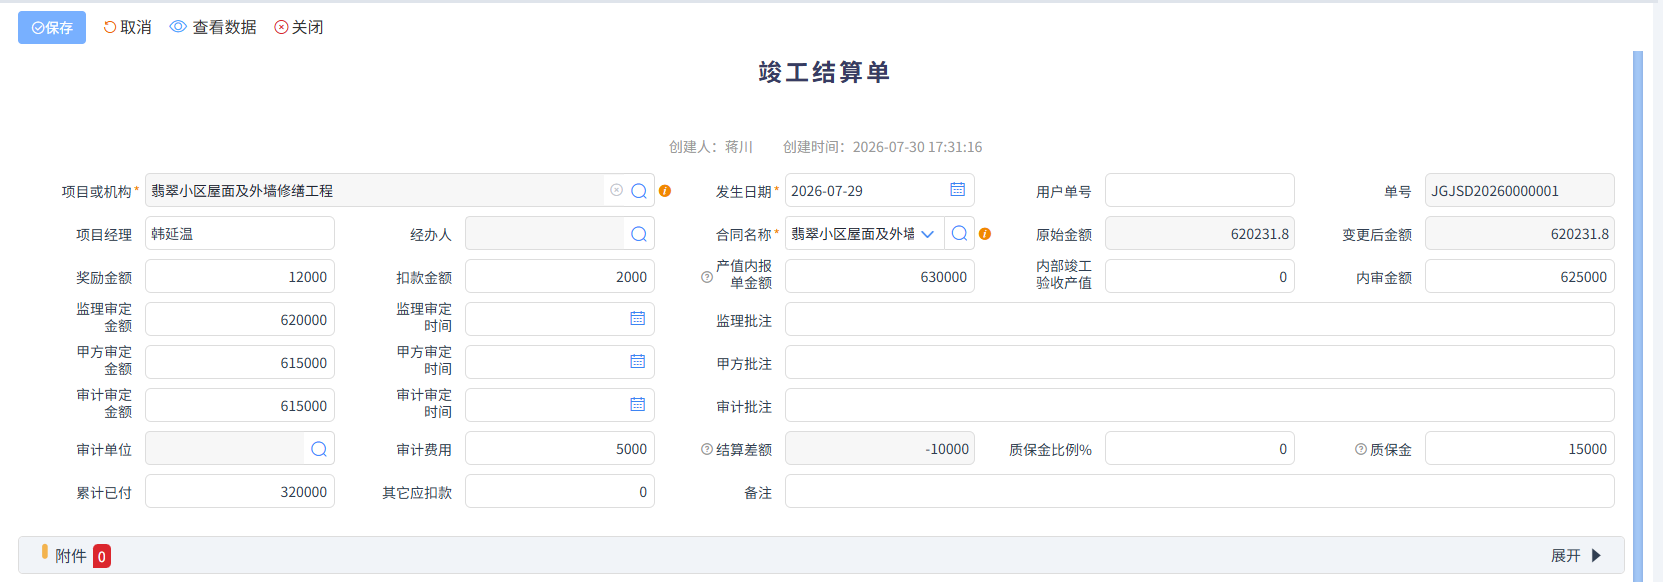Open 查看数据 view data
Screen dimensions: 1663x582
[213, 27]
